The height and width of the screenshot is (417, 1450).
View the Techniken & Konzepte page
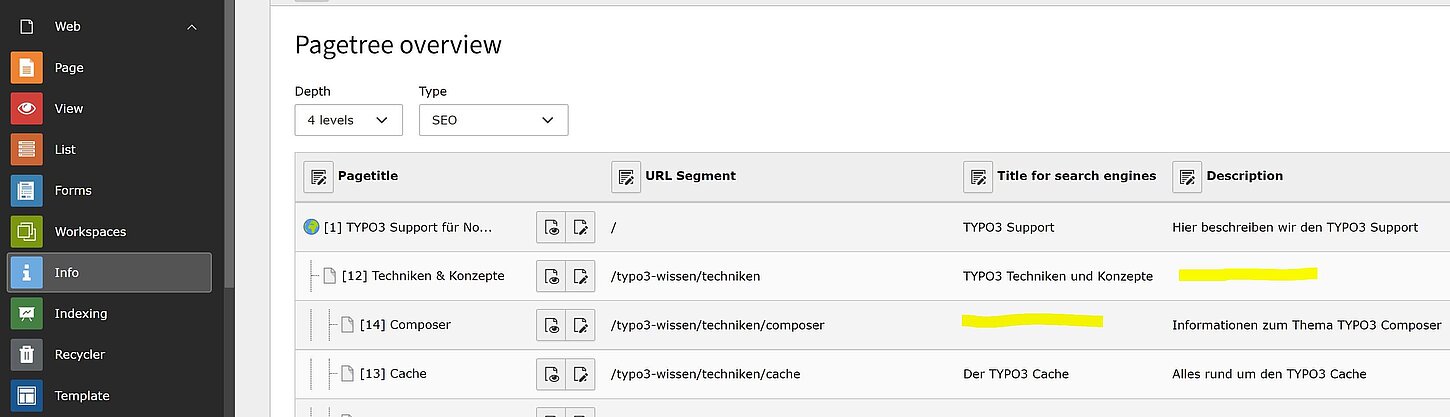click(x=551, y=276)
